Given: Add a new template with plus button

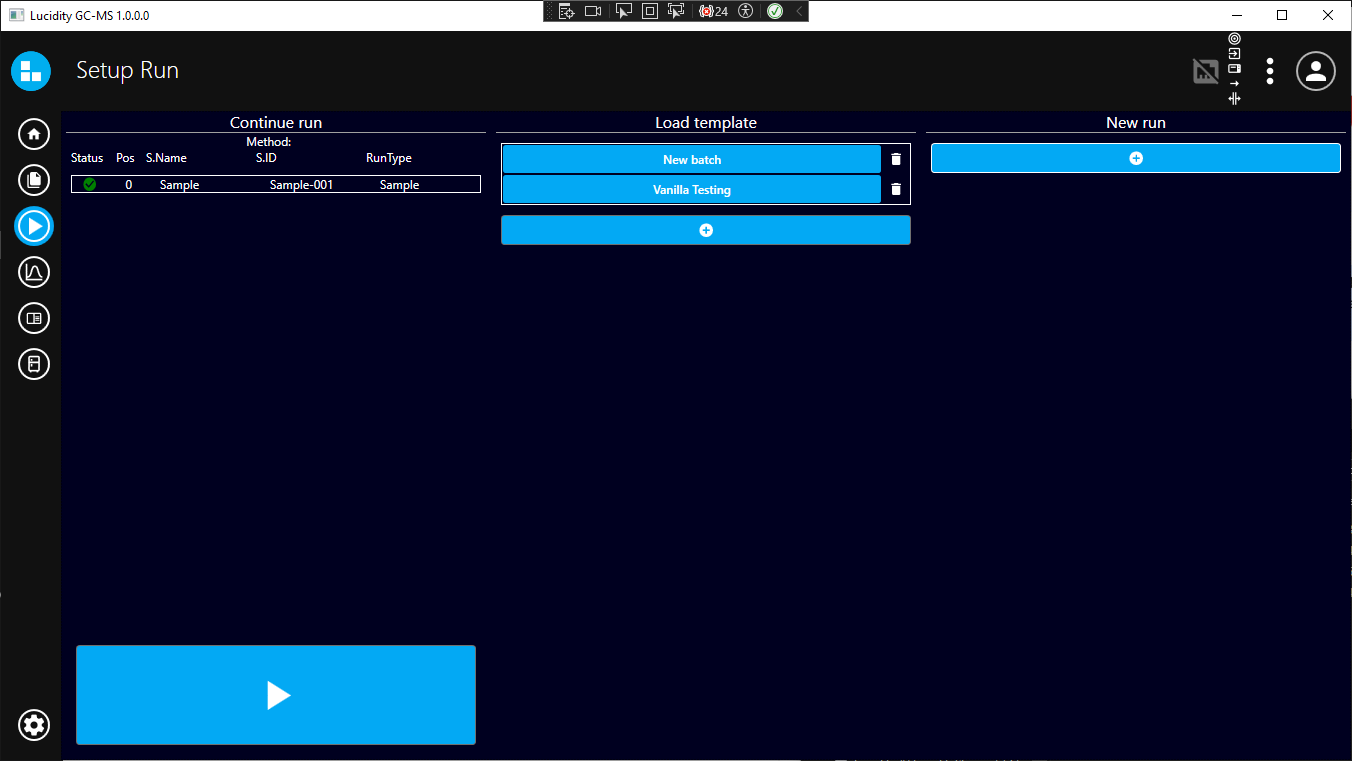Looking at the screenshot, I should tap(705, 230).
